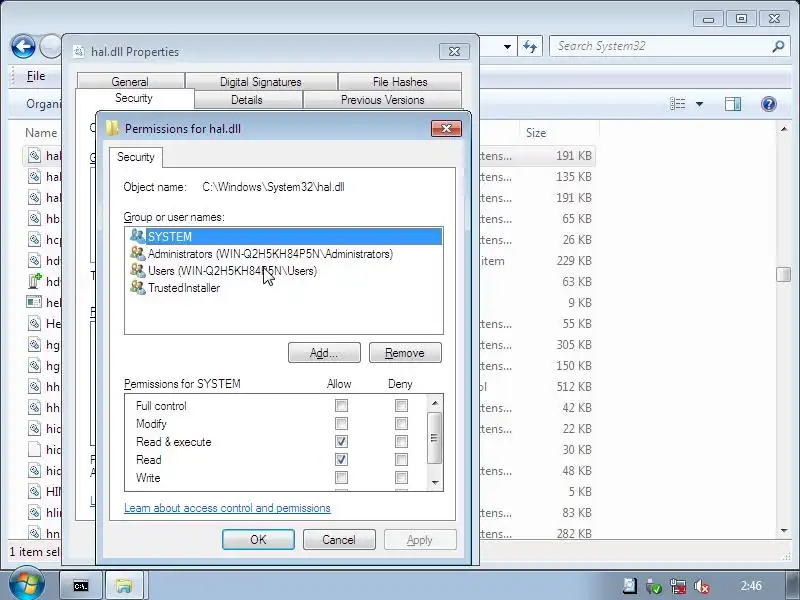The image size is (800, 600).
Task: Click the Explorer Back button
Action: tap(23, 47)
